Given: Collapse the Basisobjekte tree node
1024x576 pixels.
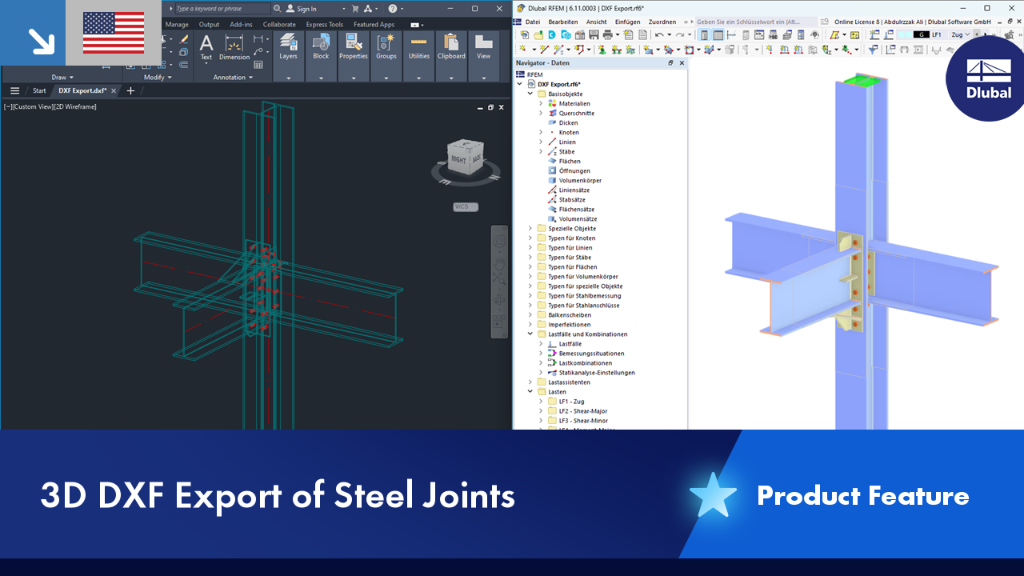Looking at the screenshot, I should pos(530,94).
